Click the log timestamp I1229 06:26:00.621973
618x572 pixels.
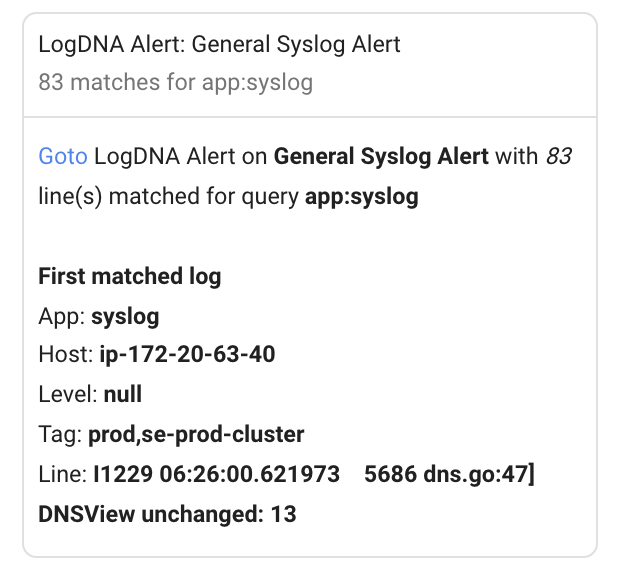pos(216,474)
